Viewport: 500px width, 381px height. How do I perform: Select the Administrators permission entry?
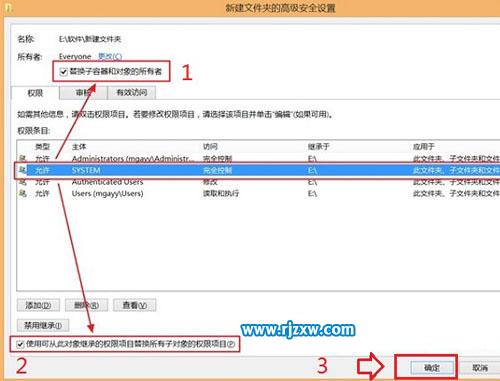click(x=259, y=159)
